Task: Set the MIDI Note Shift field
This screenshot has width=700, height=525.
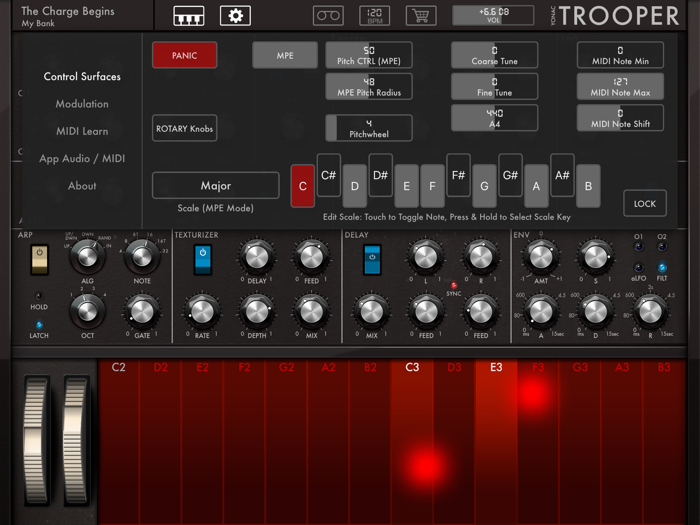Action: click(621, 118)
